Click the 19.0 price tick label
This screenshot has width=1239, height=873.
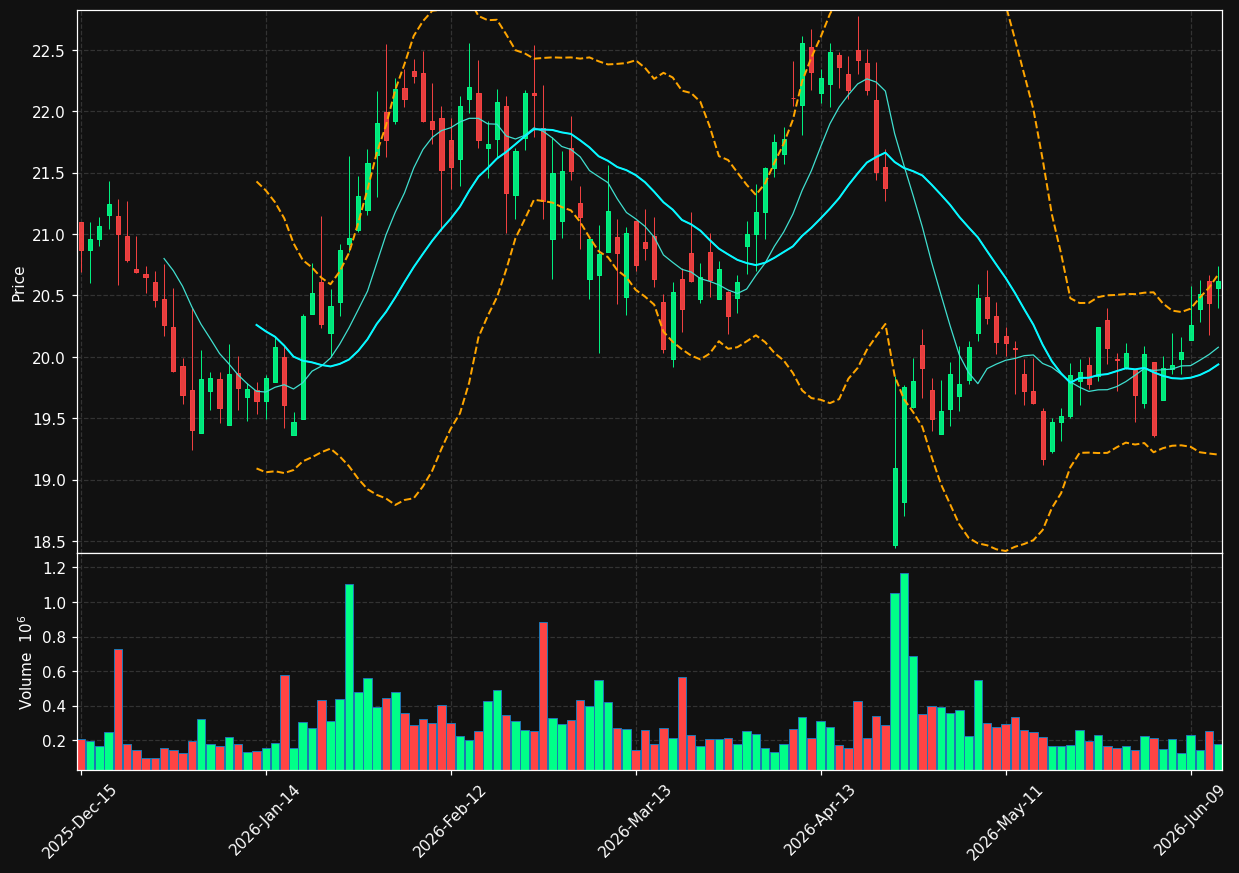pos(49,481)
